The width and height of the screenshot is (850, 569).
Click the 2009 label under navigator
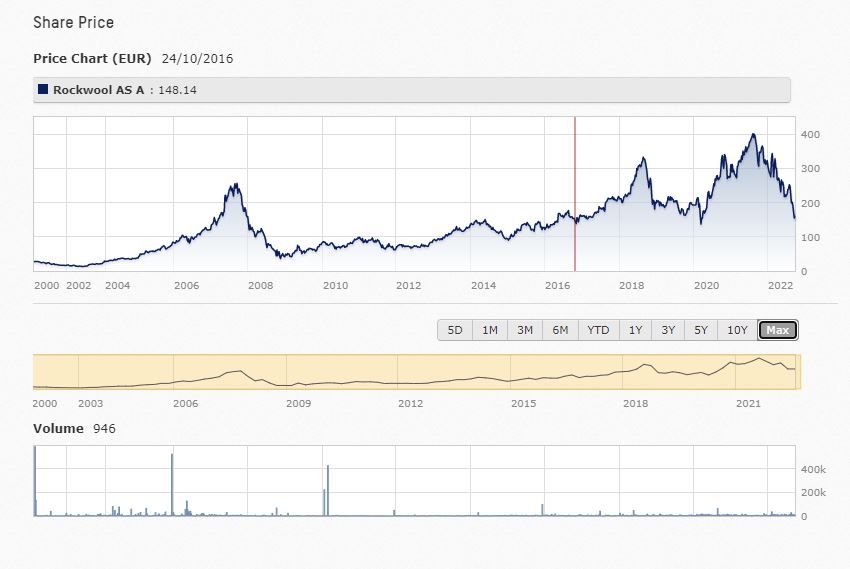(298, 403)
